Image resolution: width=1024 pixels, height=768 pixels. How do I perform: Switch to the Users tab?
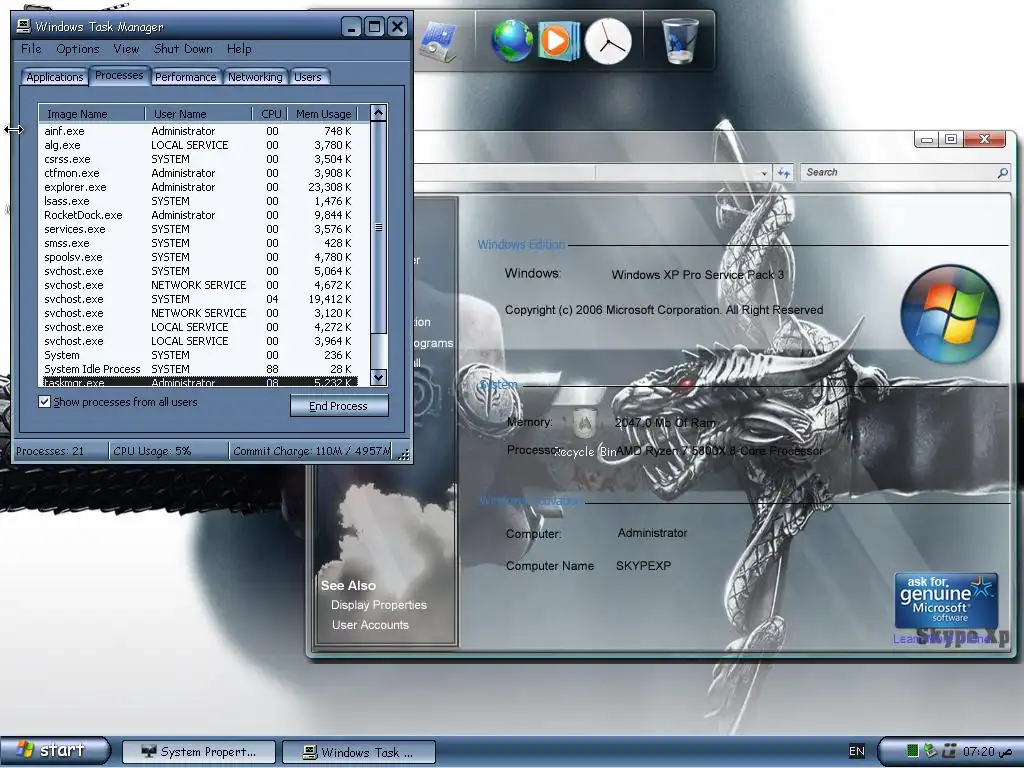308,76
